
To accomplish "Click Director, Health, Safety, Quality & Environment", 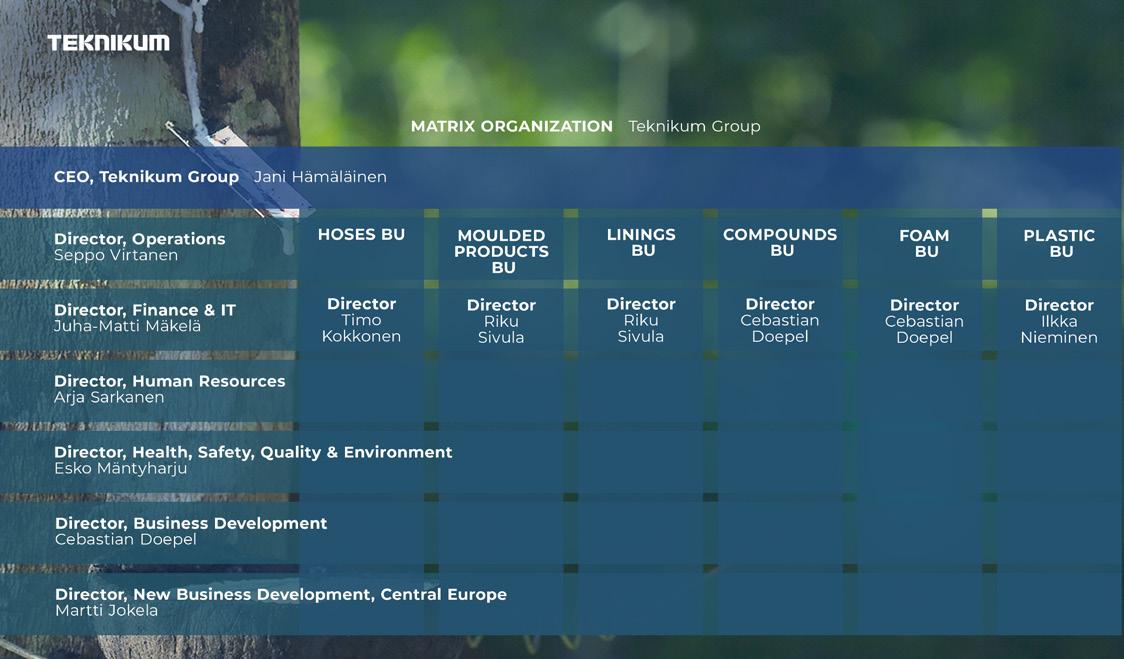I will coord(254,452).
